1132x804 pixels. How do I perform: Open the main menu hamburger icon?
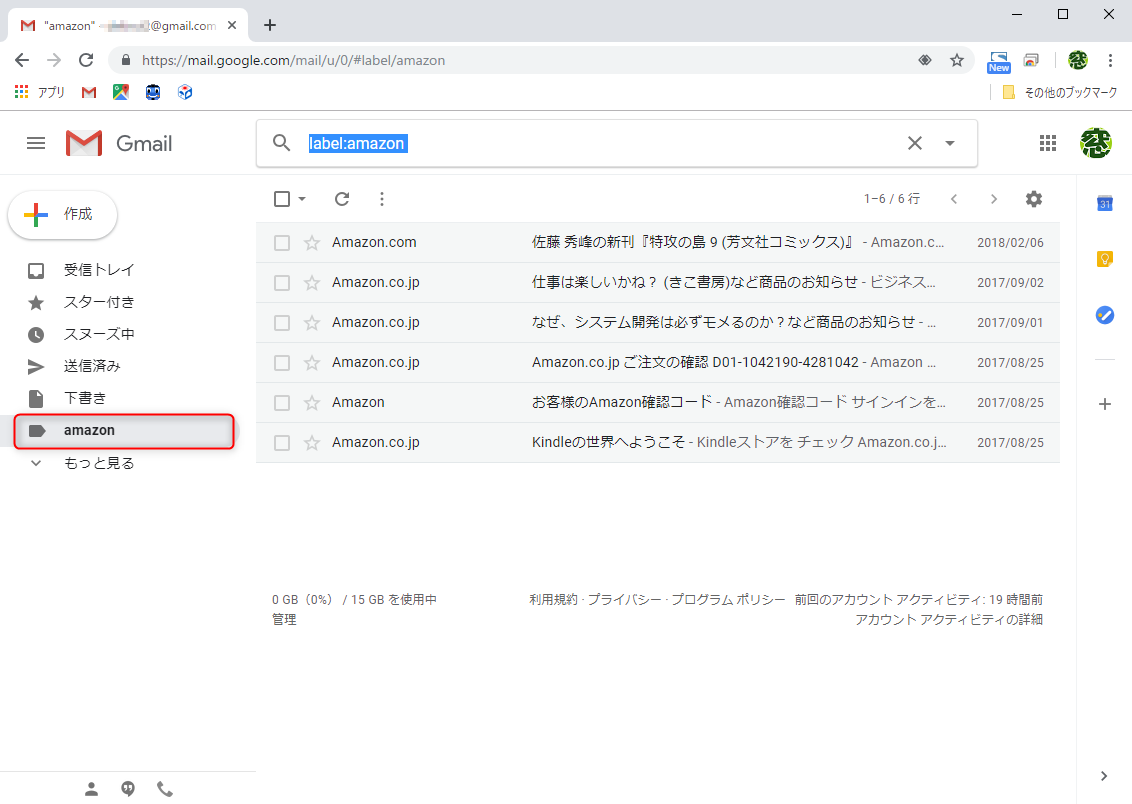click(x=36, y=143)
